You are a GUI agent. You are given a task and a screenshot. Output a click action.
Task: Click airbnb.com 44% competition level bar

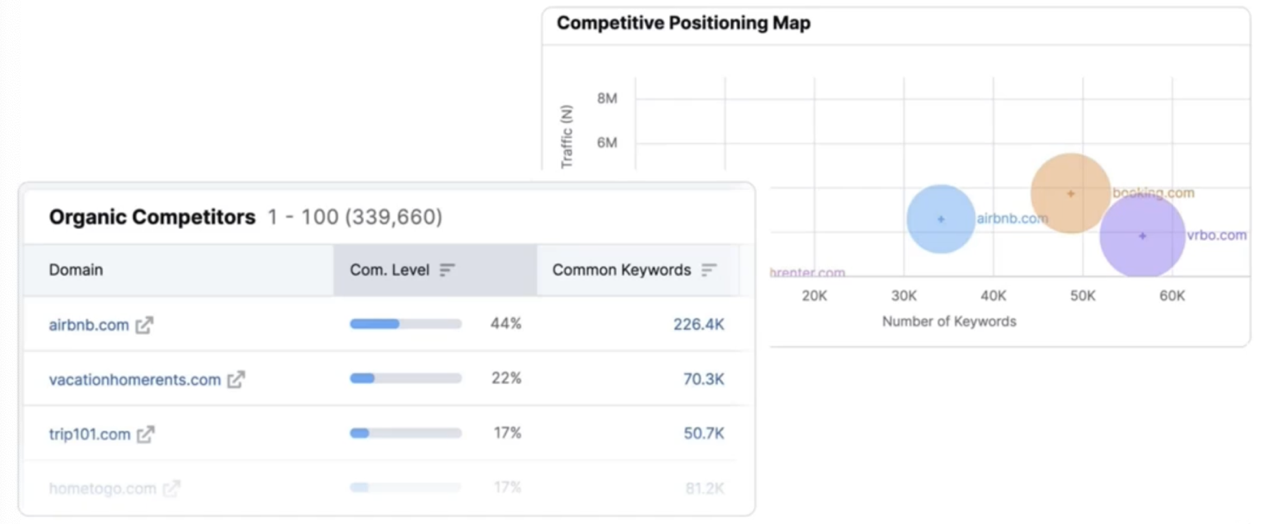point(405,324)
